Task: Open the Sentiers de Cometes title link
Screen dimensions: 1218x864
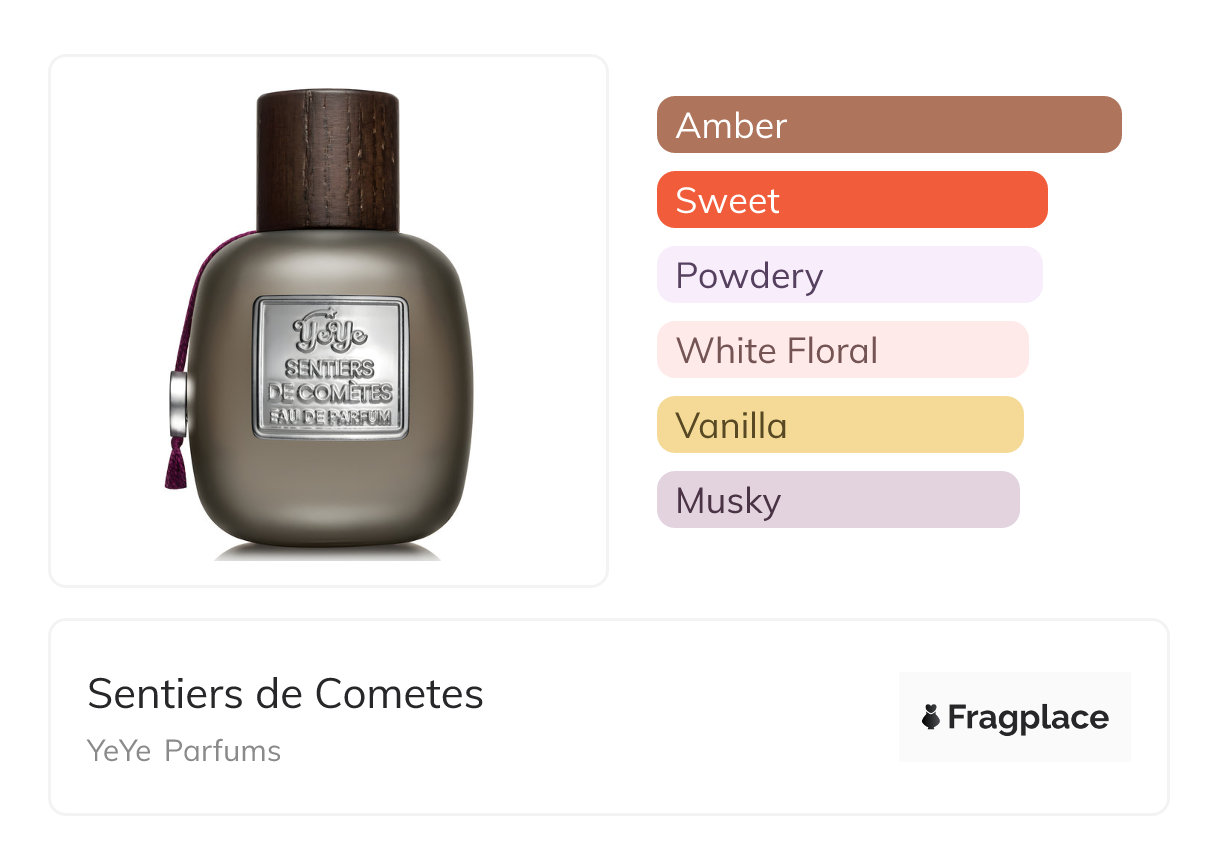Action: coord(285,693)
